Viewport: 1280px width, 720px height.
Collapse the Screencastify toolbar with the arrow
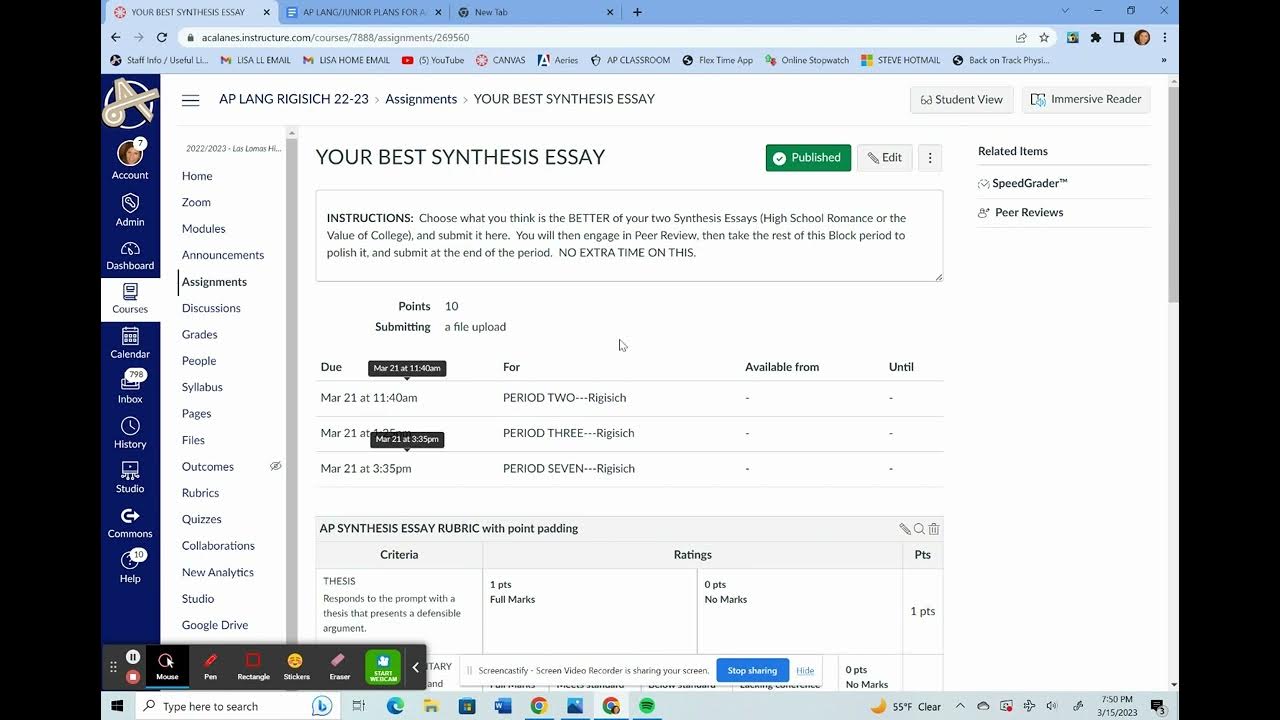(415, 667)
